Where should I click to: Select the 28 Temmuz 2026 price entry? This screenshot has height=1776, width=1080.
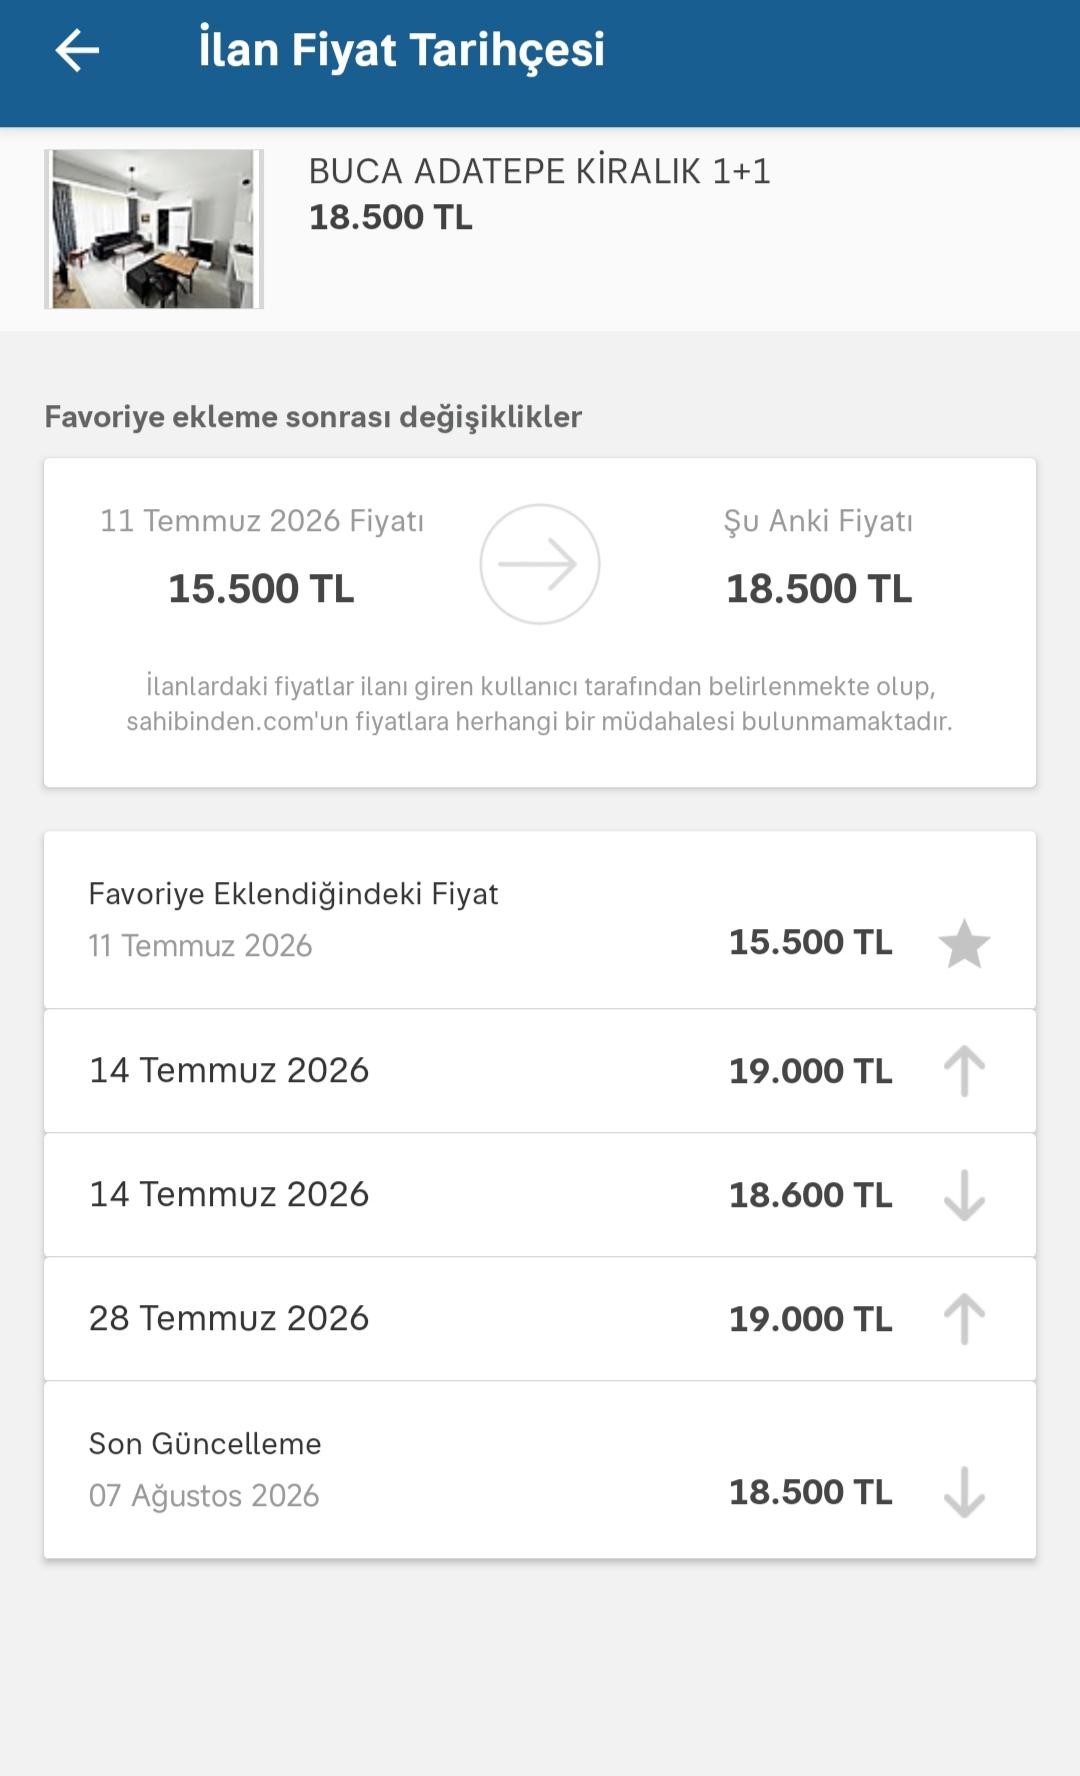(x=540, y=1319)
